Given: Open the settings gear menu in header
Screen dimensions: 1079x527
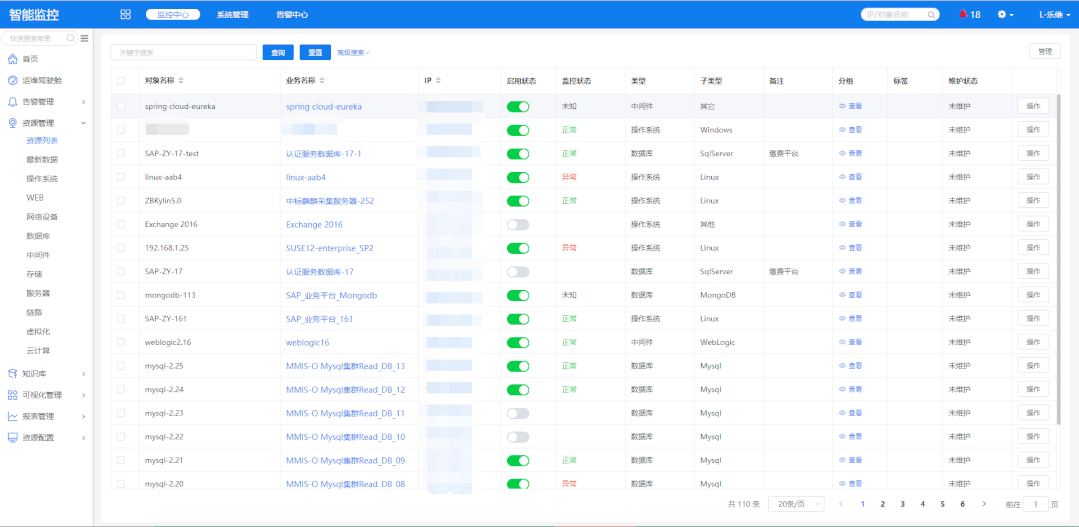Looking at the screenshot, I should tap(1005, 14).
